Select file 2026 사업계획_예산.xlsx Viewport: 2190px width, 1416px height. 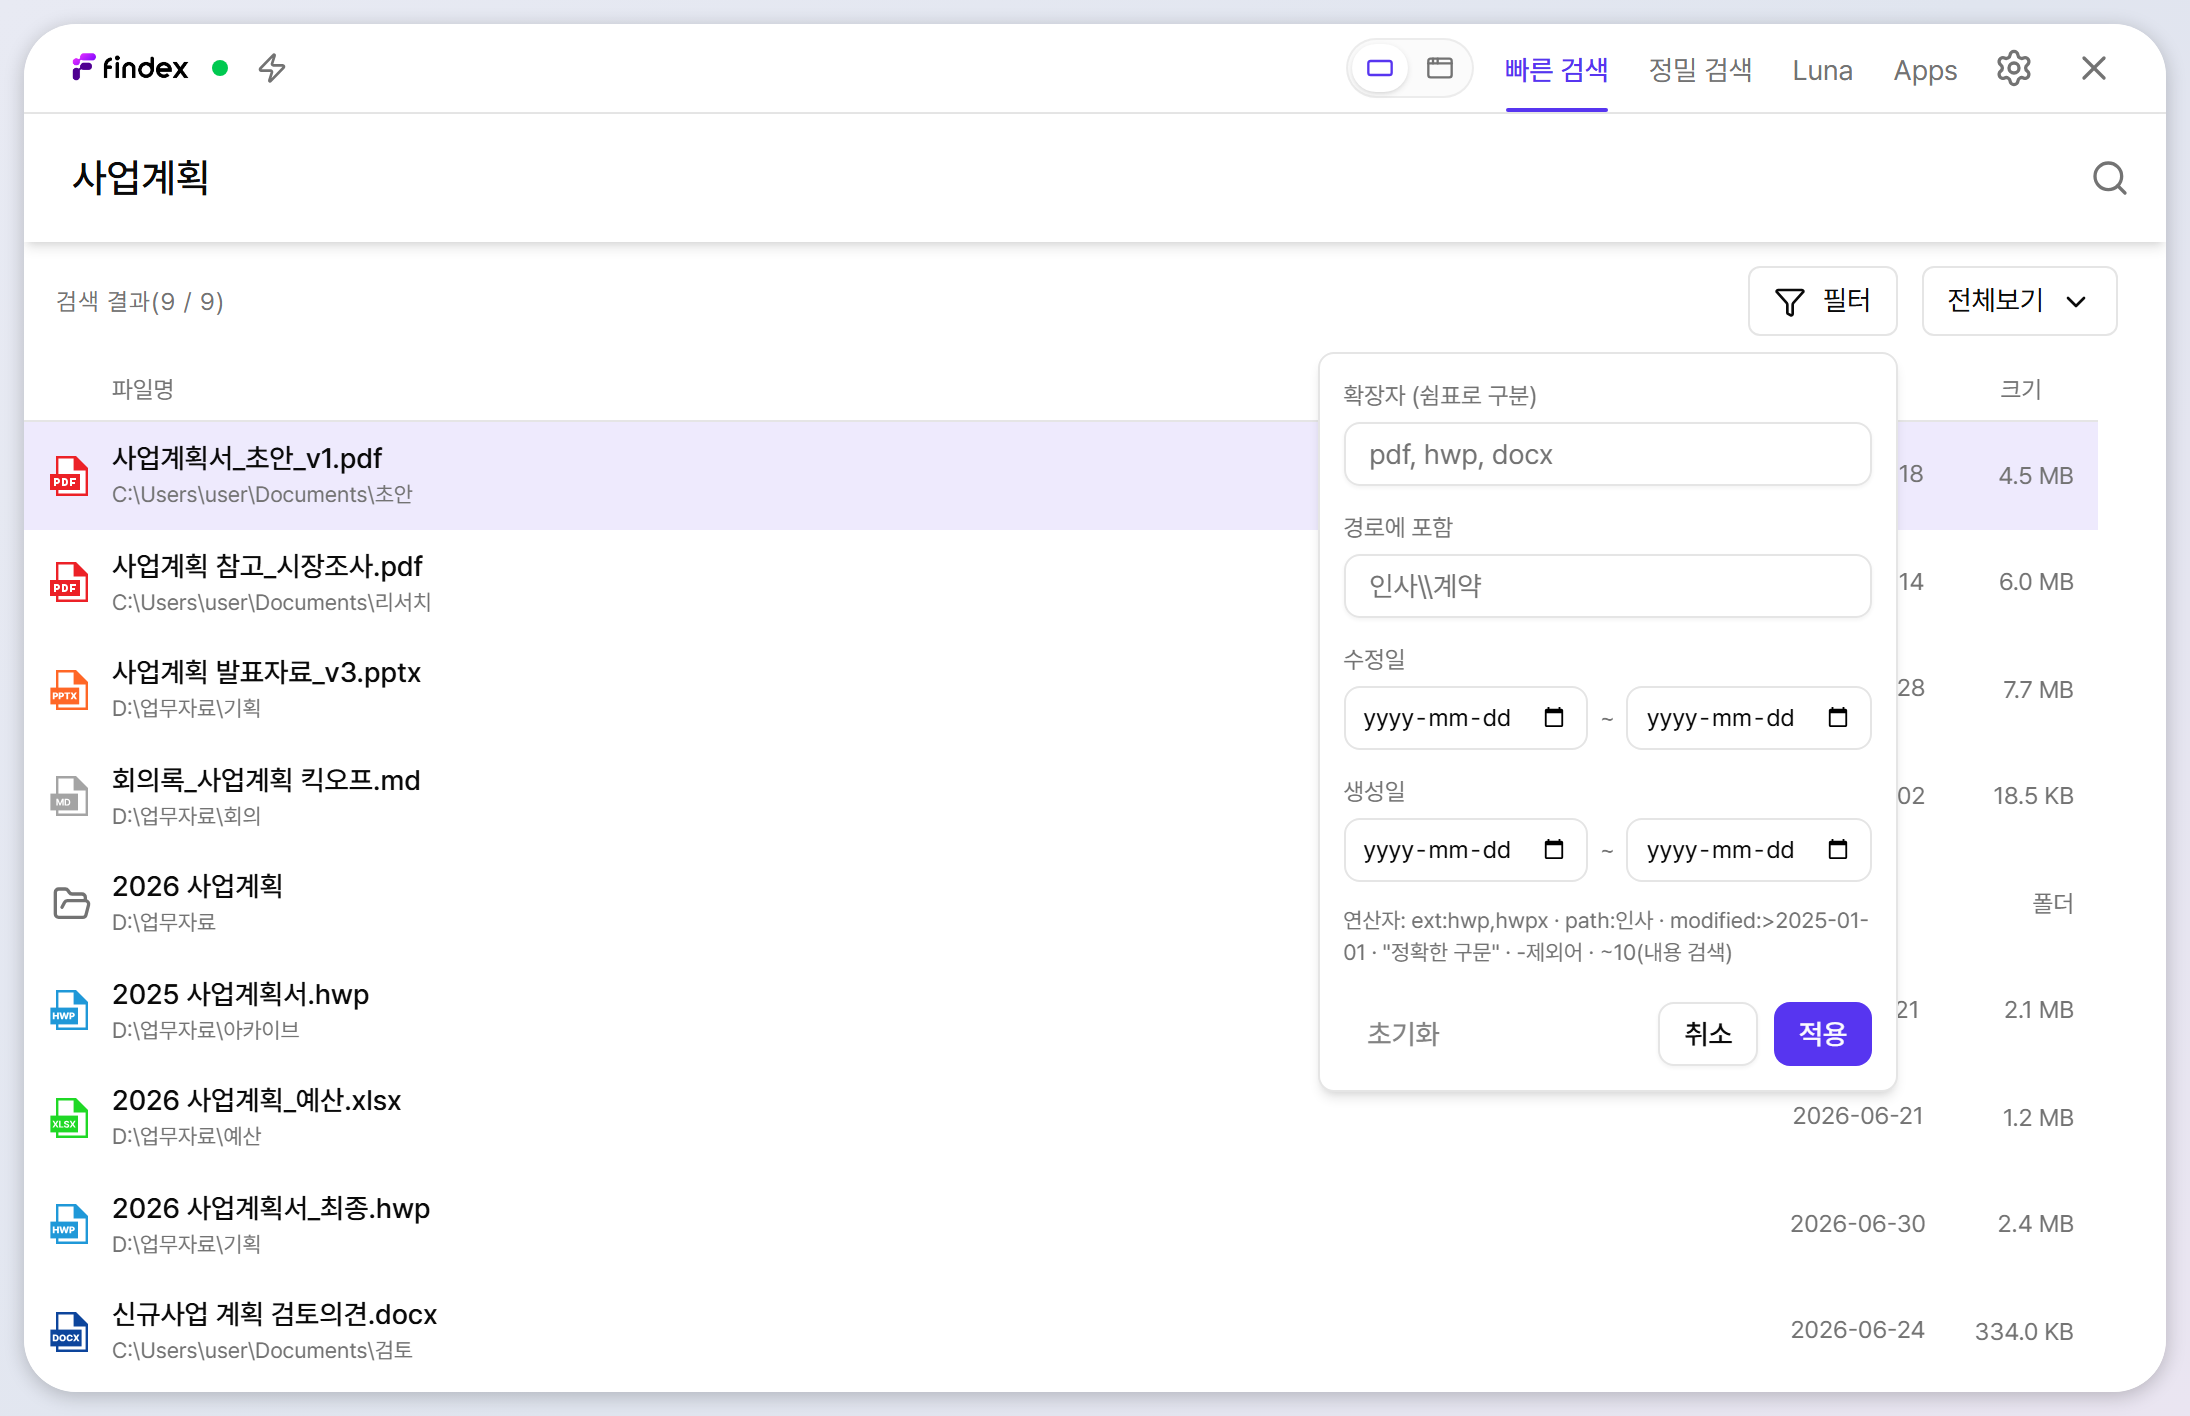(x=256, y=1100)
